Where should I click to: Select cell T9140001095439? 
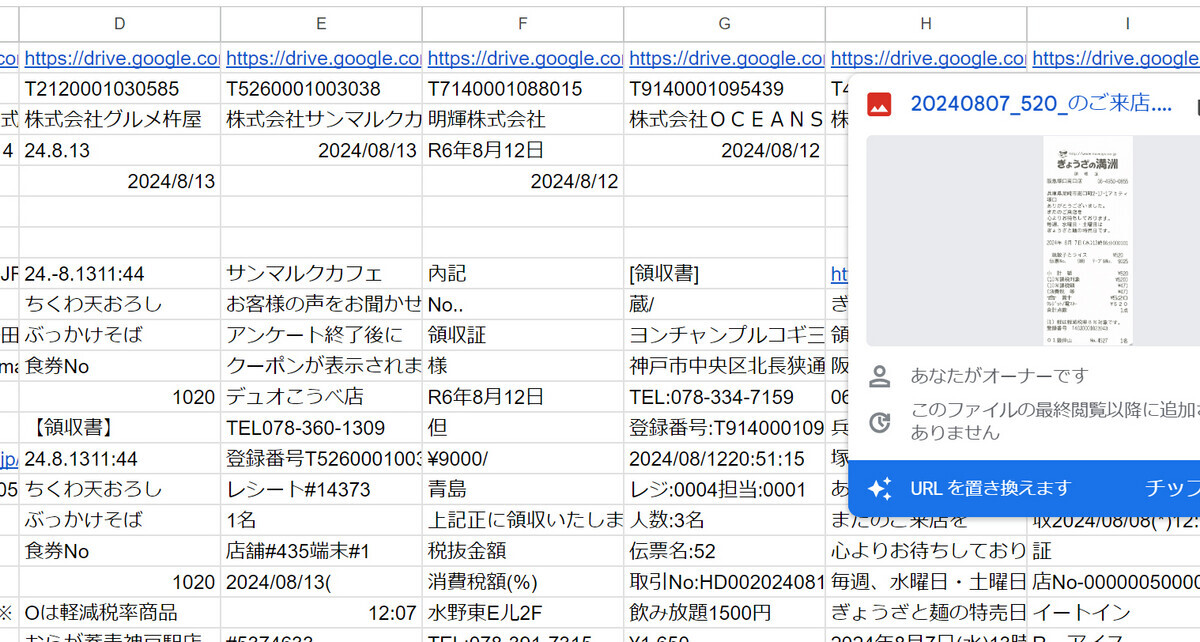click(x=724, y=88)
